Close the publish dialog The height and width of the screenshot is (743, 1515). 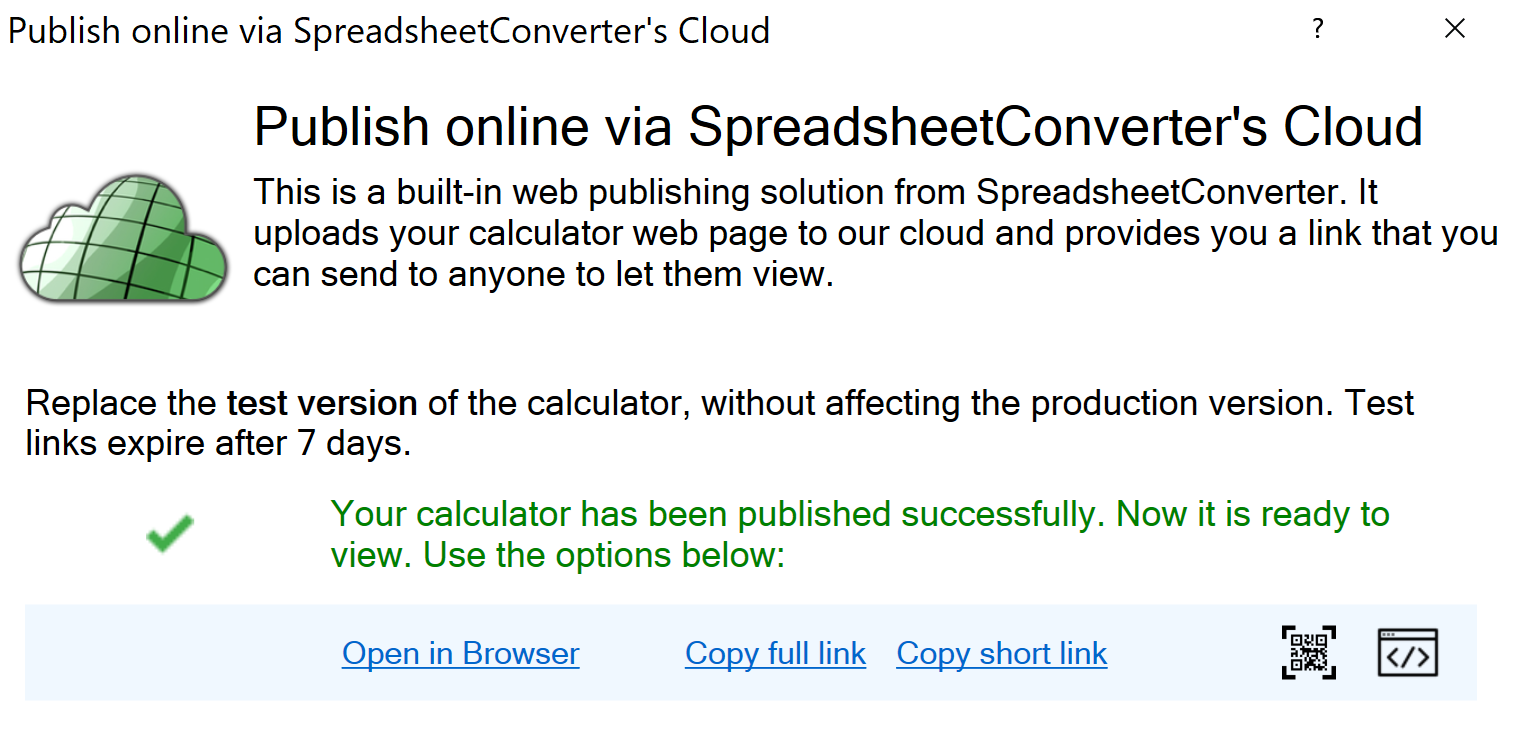click(1454, 28)
